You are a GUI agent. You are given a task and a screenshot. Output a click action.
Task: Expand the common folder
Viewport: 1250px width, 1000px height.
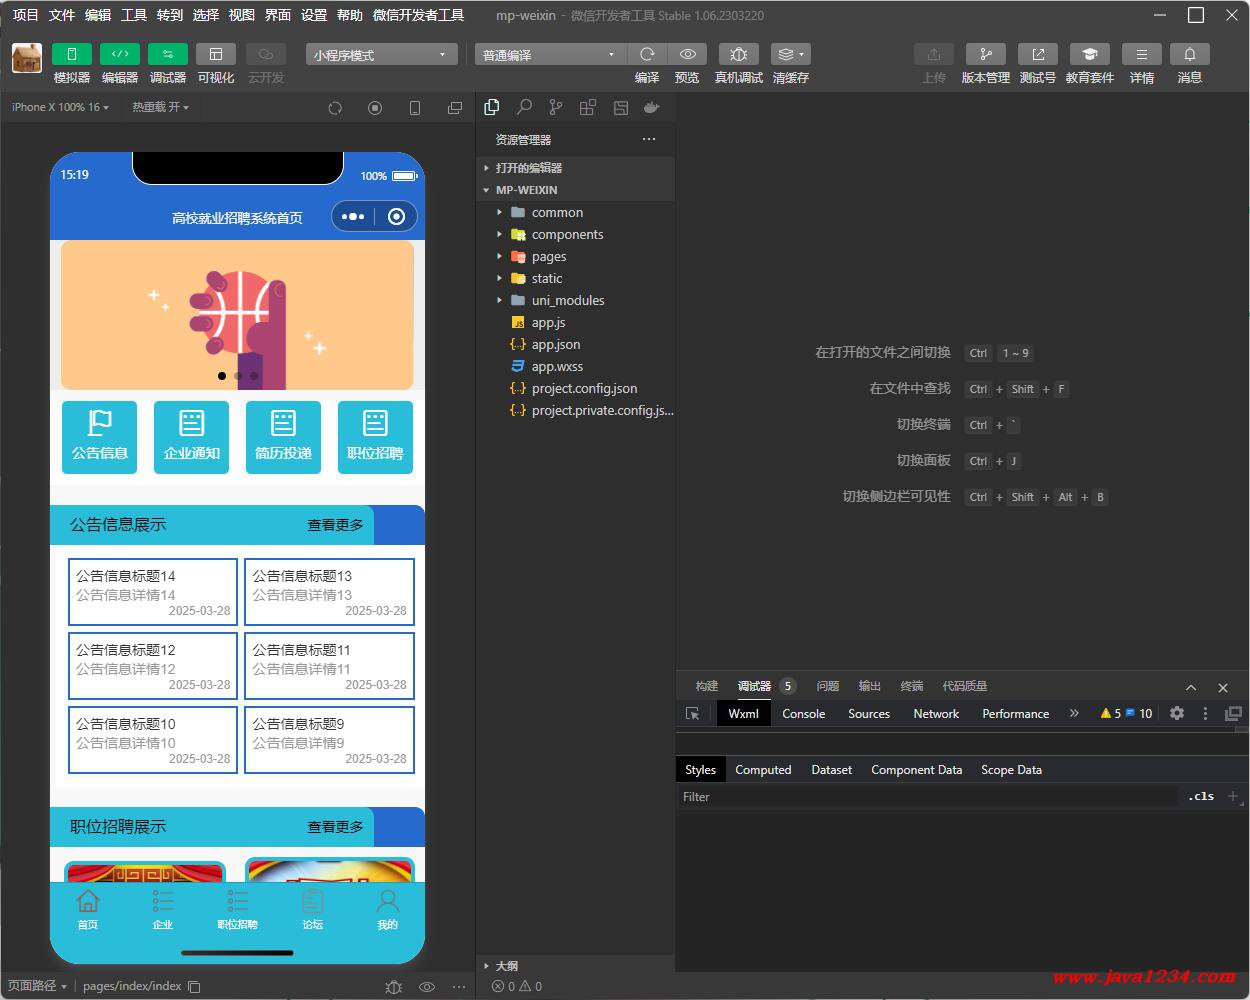pyautogui.click(x=576, y=212)
